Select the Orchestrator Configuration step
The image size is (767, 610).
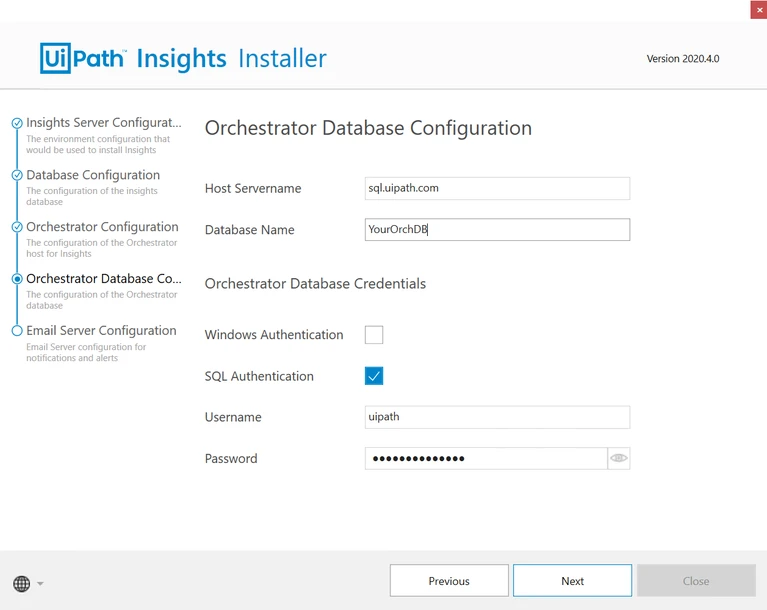(x=102, y=227)
